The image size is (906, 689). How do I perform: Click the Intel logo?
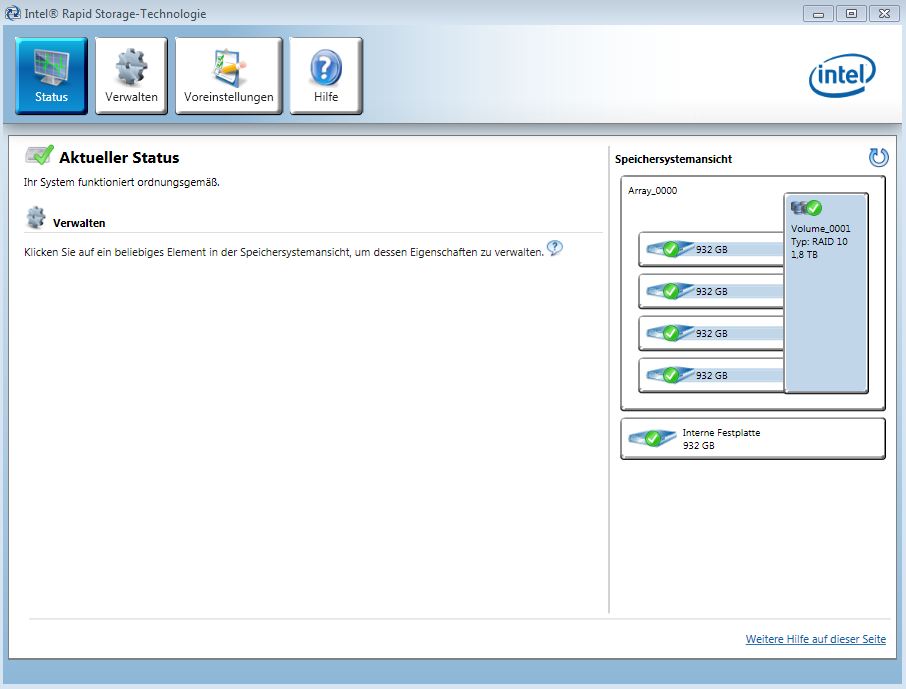(842, 75)
